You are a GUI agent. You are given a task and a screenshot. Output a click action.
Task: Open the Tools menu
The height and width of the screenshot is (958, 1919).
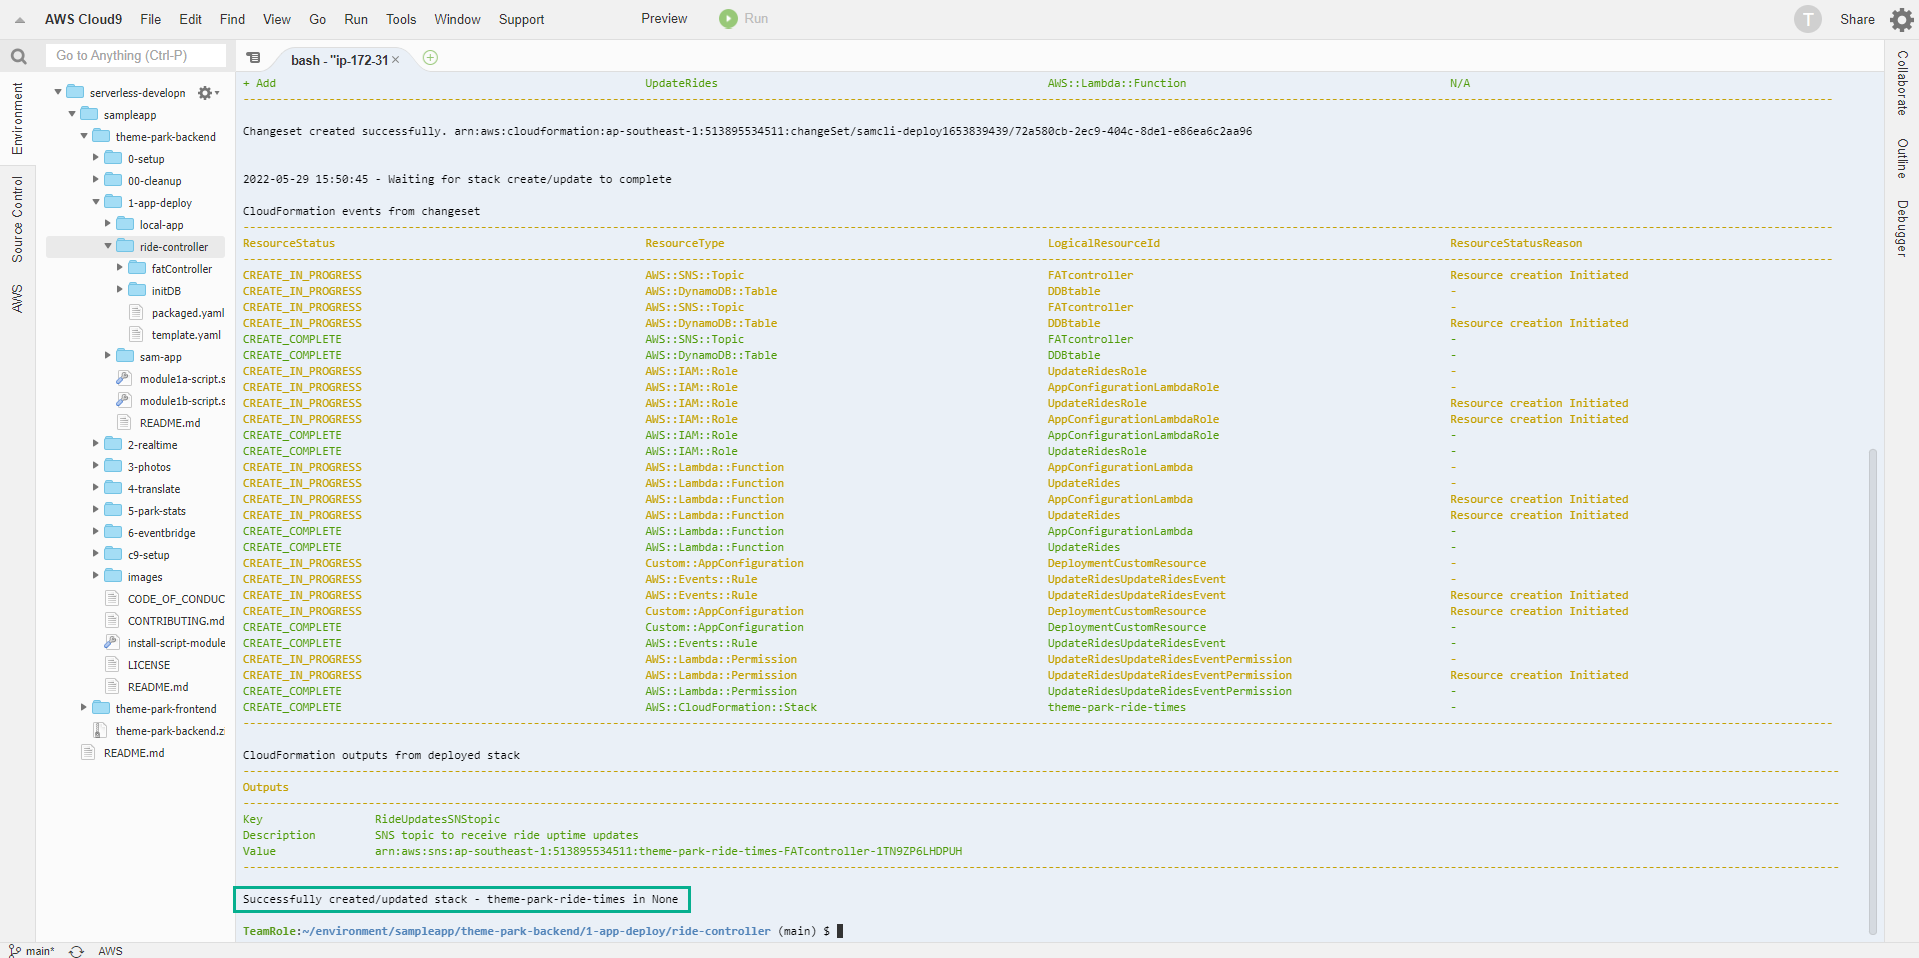(401, 19)
